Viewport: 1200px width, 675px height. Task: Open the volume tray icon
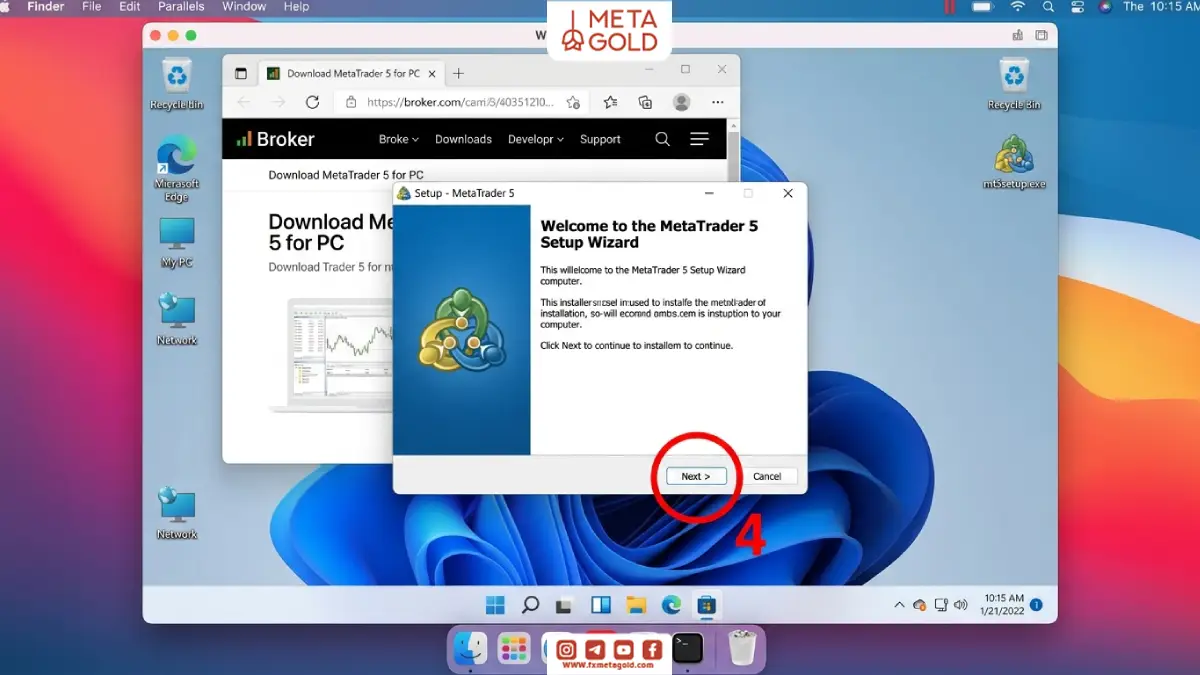point(961,605)
